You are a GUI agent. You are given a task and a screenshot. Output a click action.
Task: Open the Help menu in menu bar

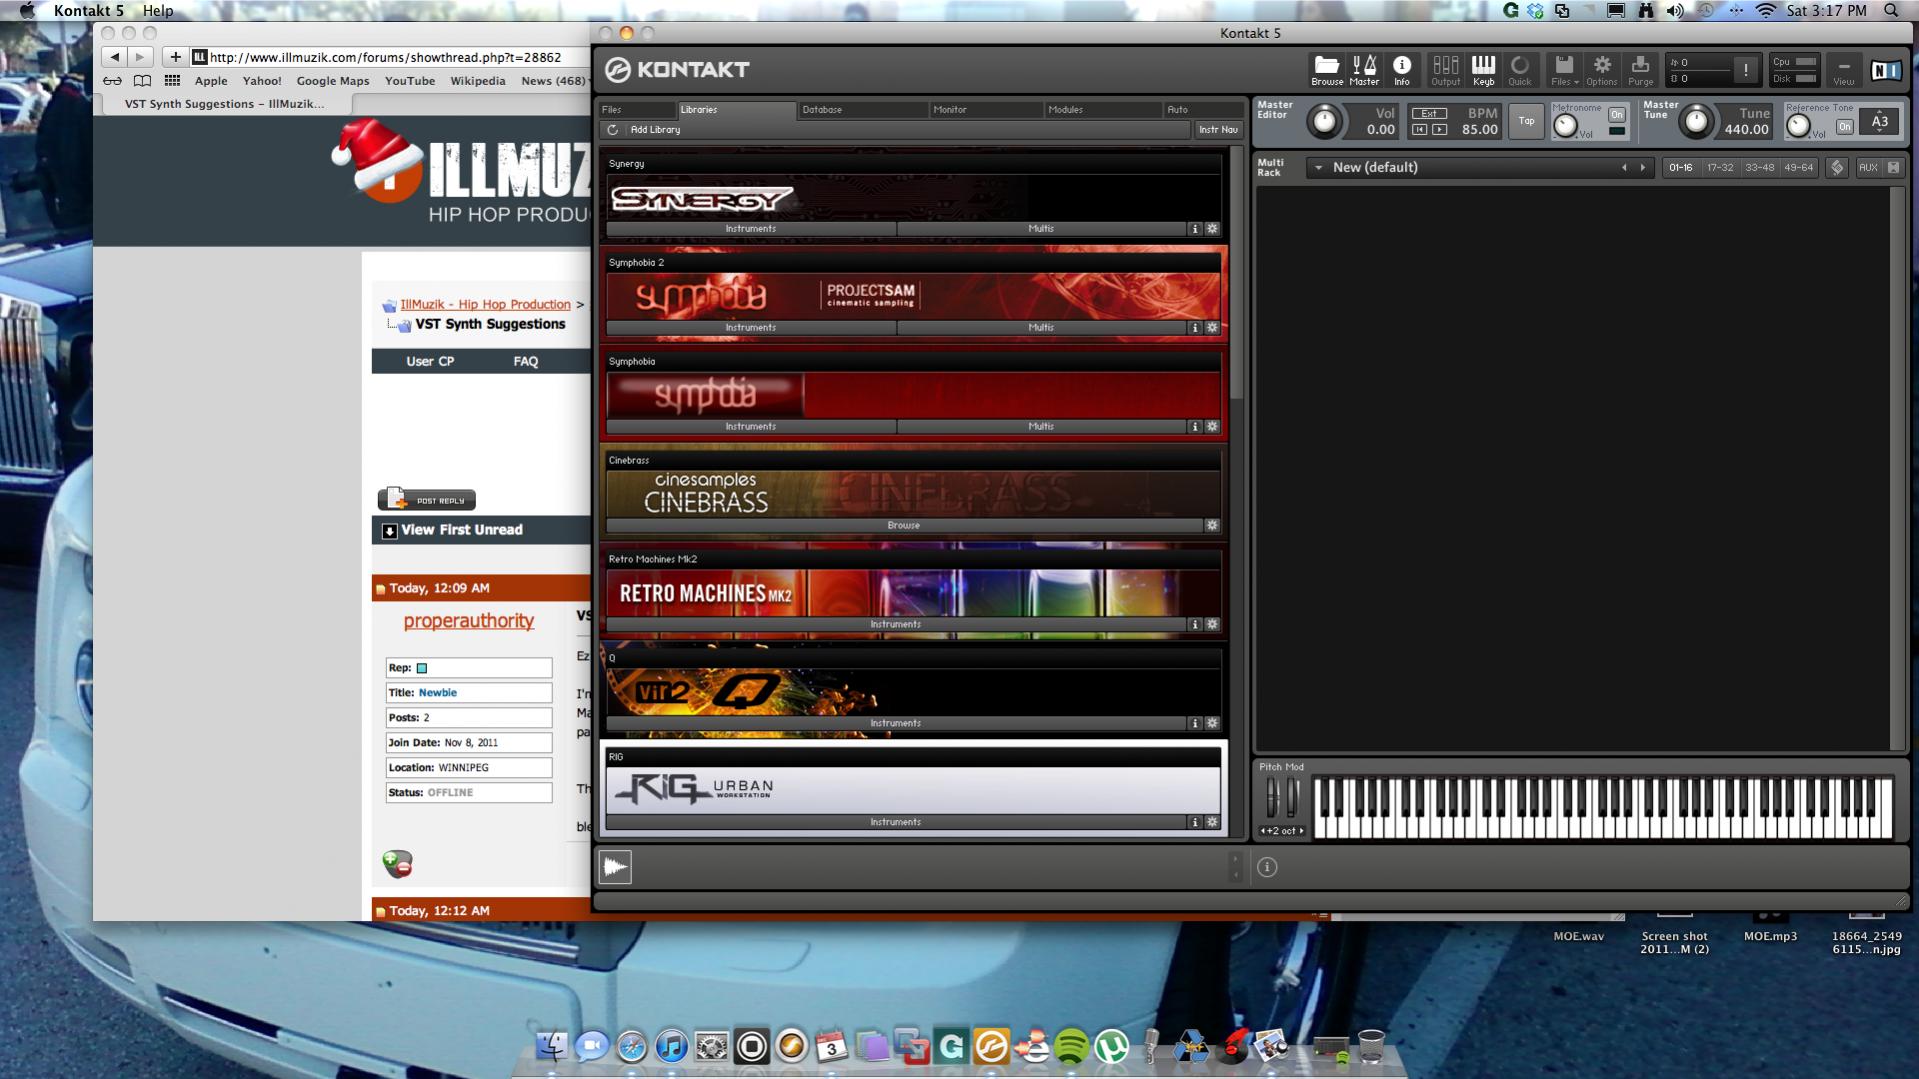158,11
